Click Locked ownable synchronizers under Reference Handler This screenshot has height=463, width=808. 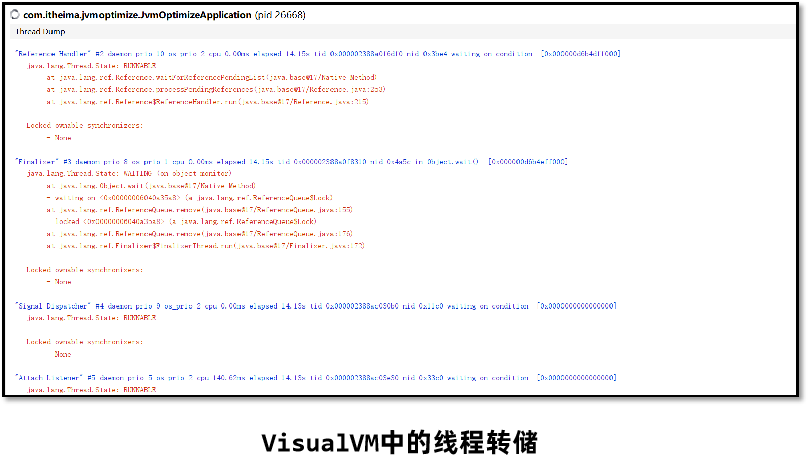pyautogui.click(x=85, y=125)
